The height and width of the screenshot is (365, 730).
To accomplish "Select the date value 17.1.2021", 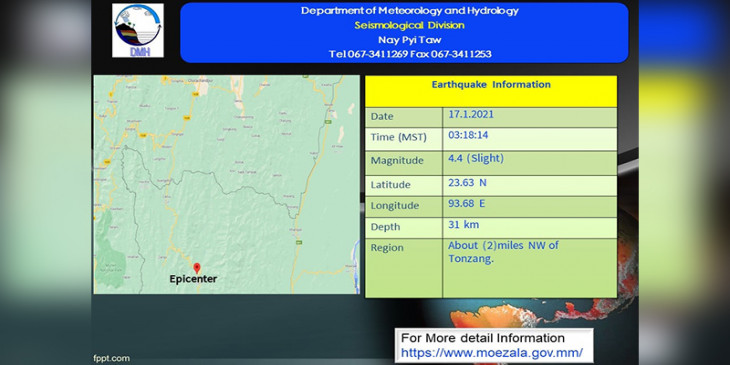I will 471,115.
